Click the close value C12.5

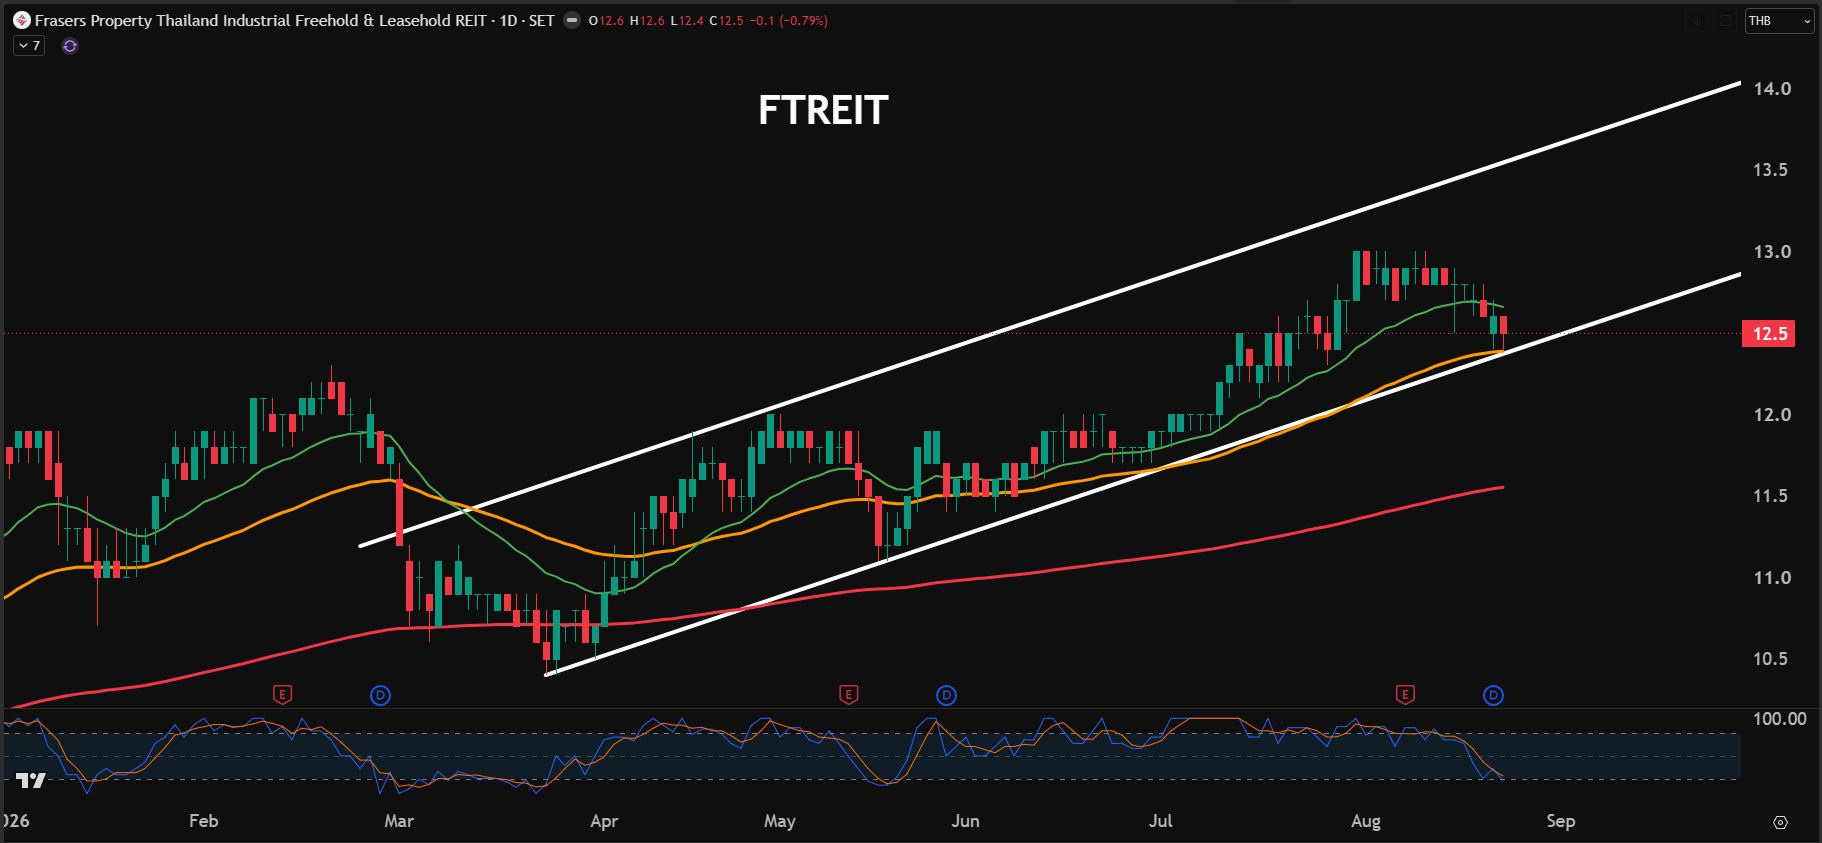pyautogui.click(x=726, y=20)
